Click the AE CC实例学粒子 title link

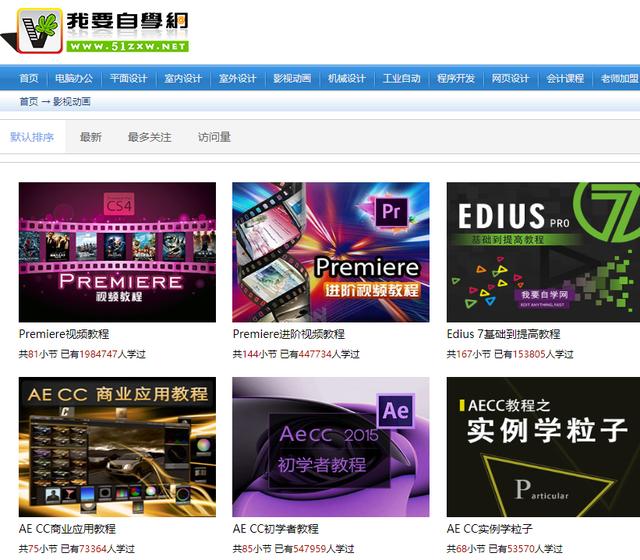tap(489, 529)
